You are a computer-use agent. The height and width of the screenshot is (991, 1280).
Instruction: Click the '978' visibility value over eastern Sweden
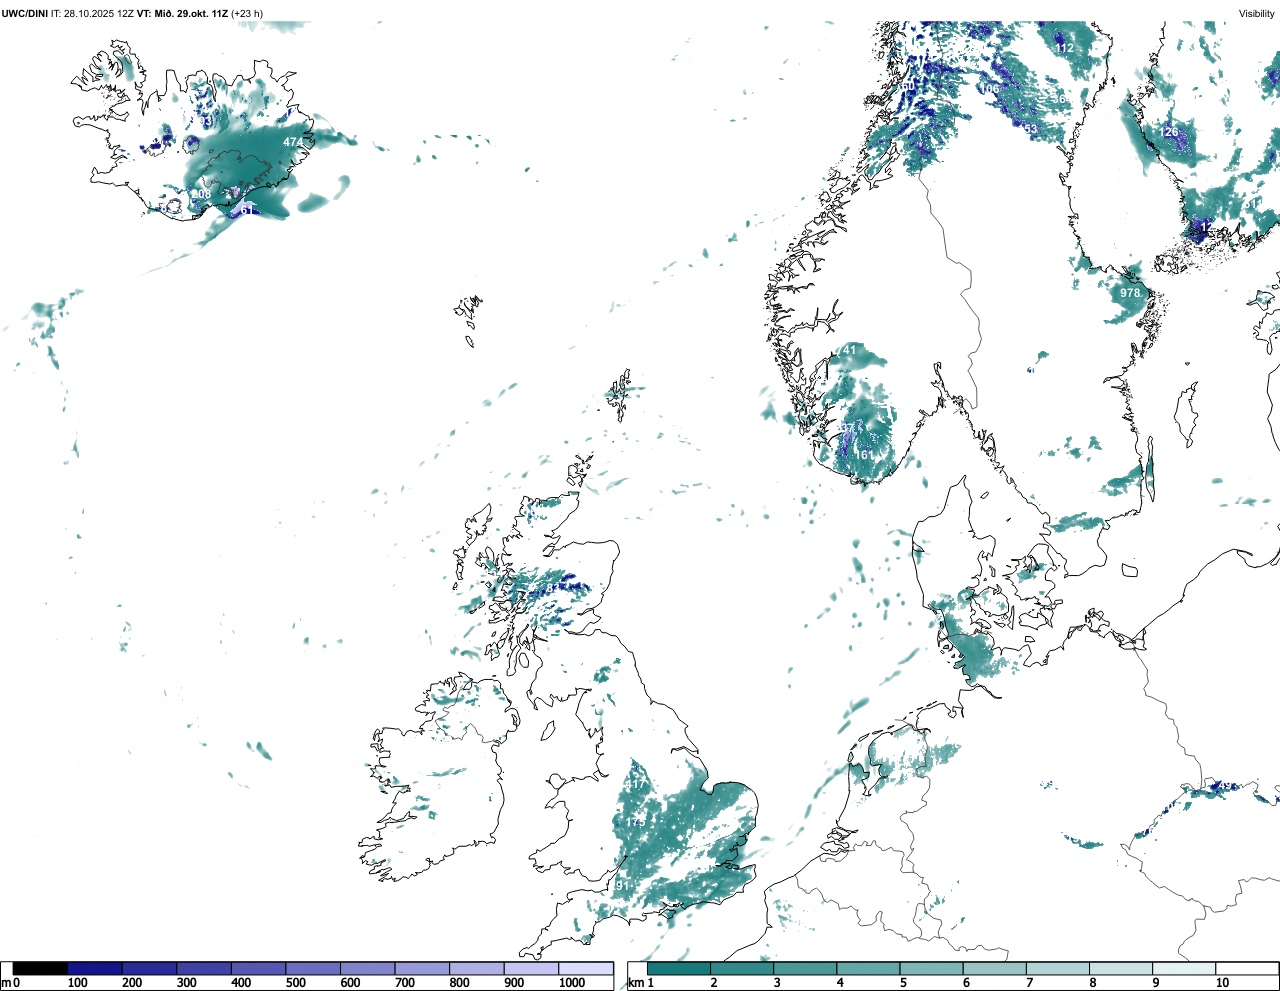(x=1130, y=293)
